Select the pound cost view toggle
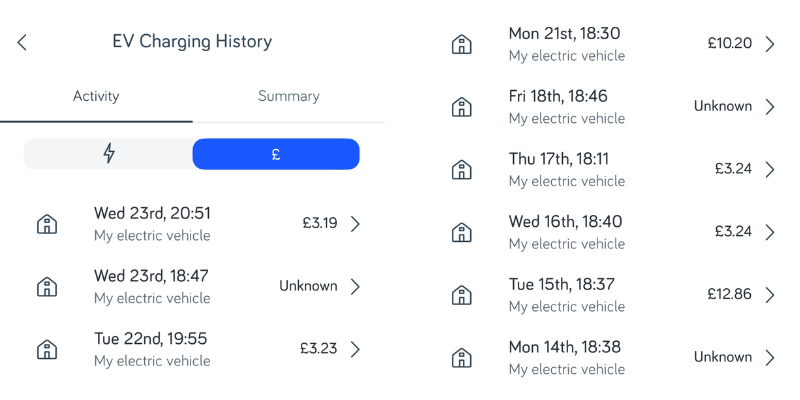The width and height of the screenshot is (800, 400). coord(276,154)
